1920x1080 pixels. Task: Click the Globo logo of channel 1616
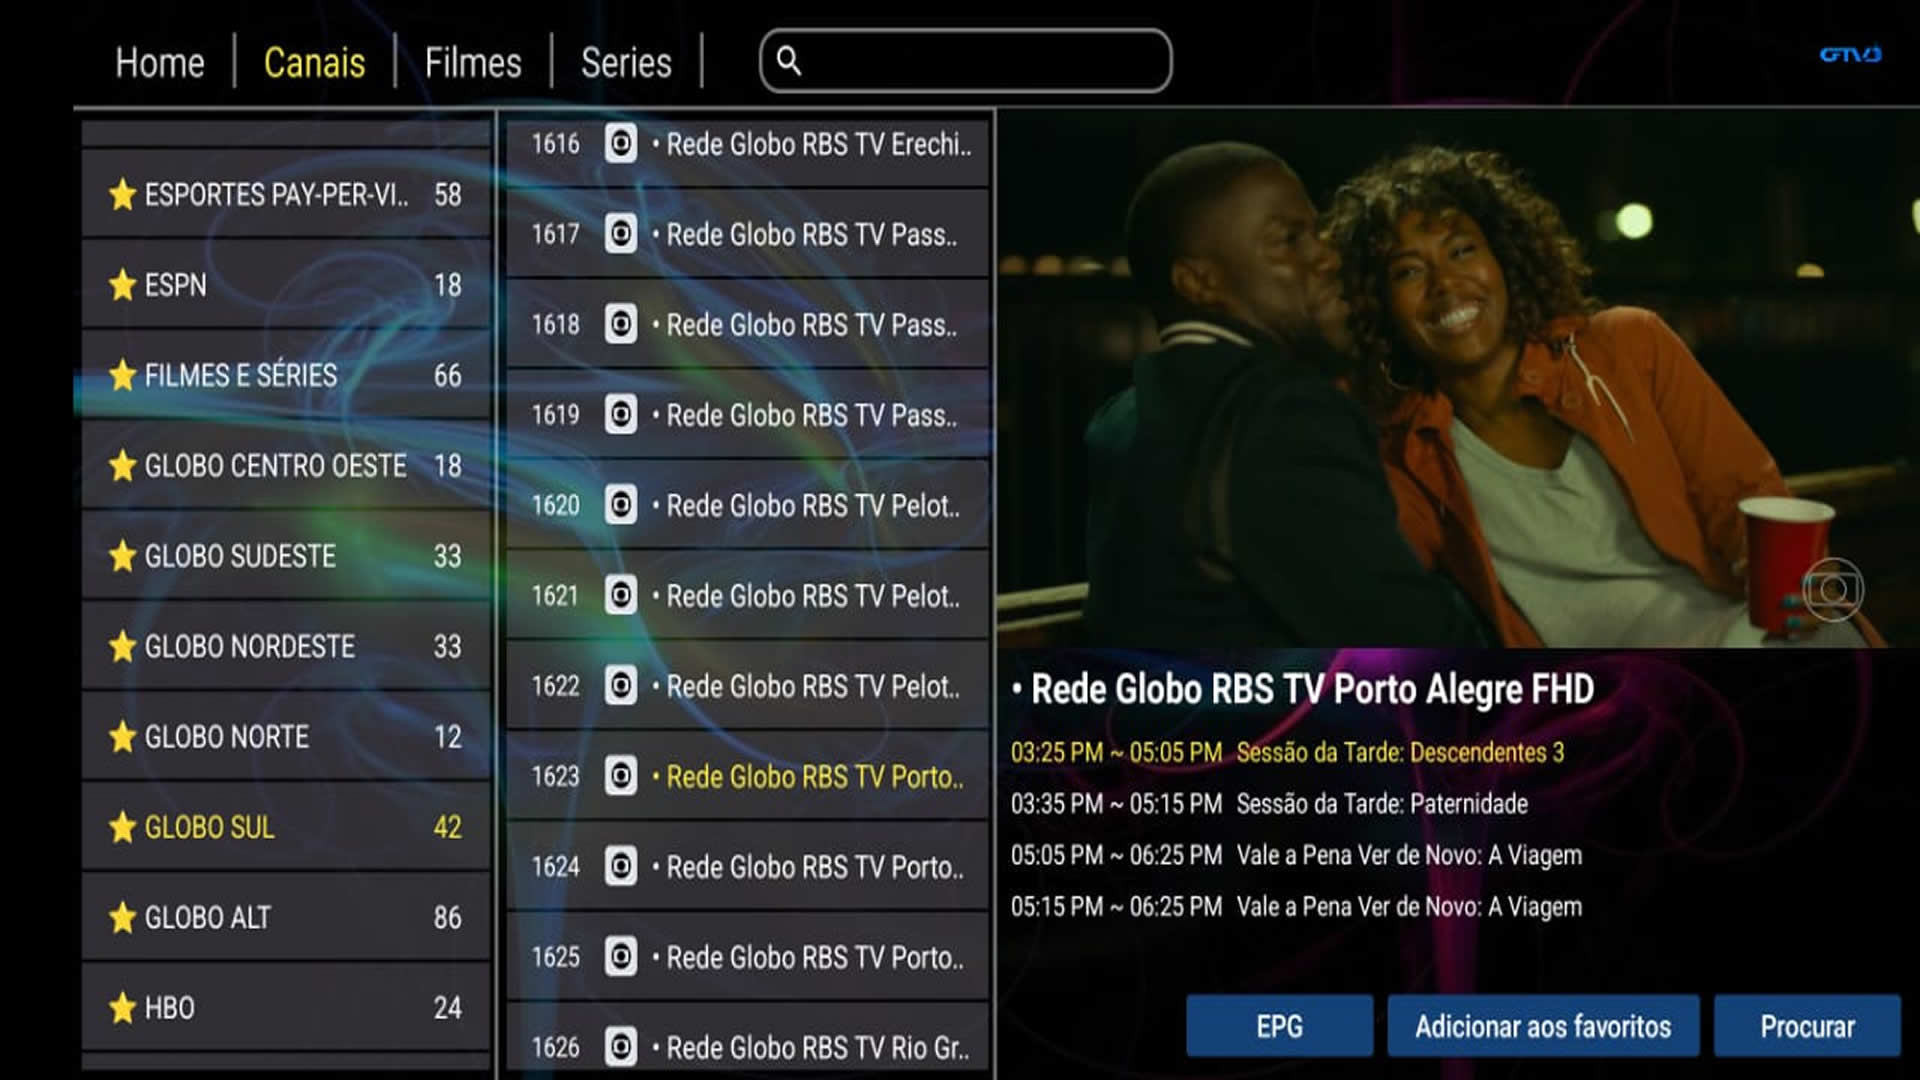click(x=621, y=144)
